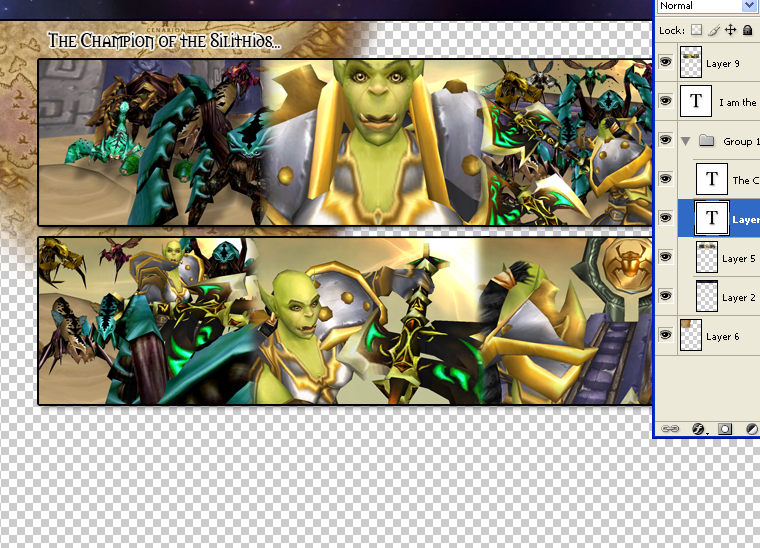Click the 'The C' text layer thumbnail
Image resolution: width=760 pixels, height=548 pixels.
point(711,180)
